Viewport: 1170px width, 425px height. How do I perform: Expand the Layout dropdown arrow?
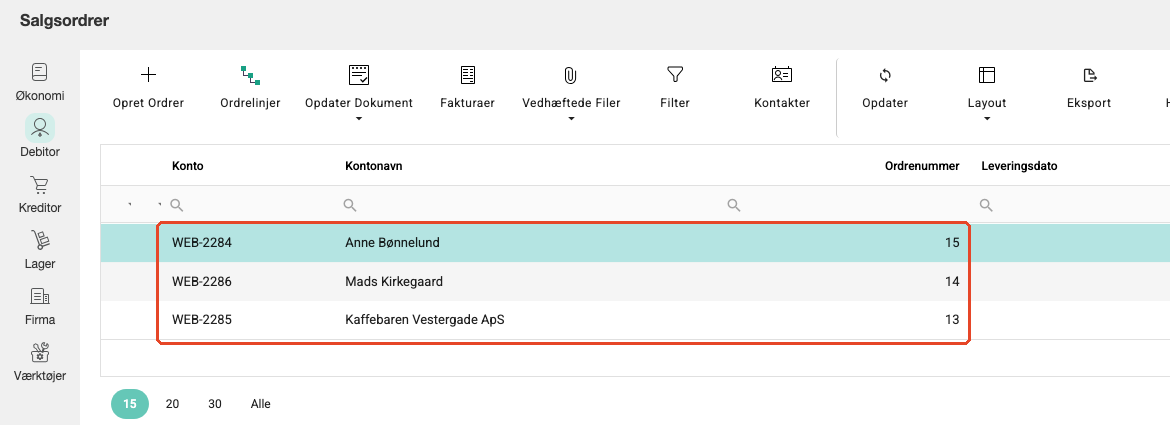986,119
